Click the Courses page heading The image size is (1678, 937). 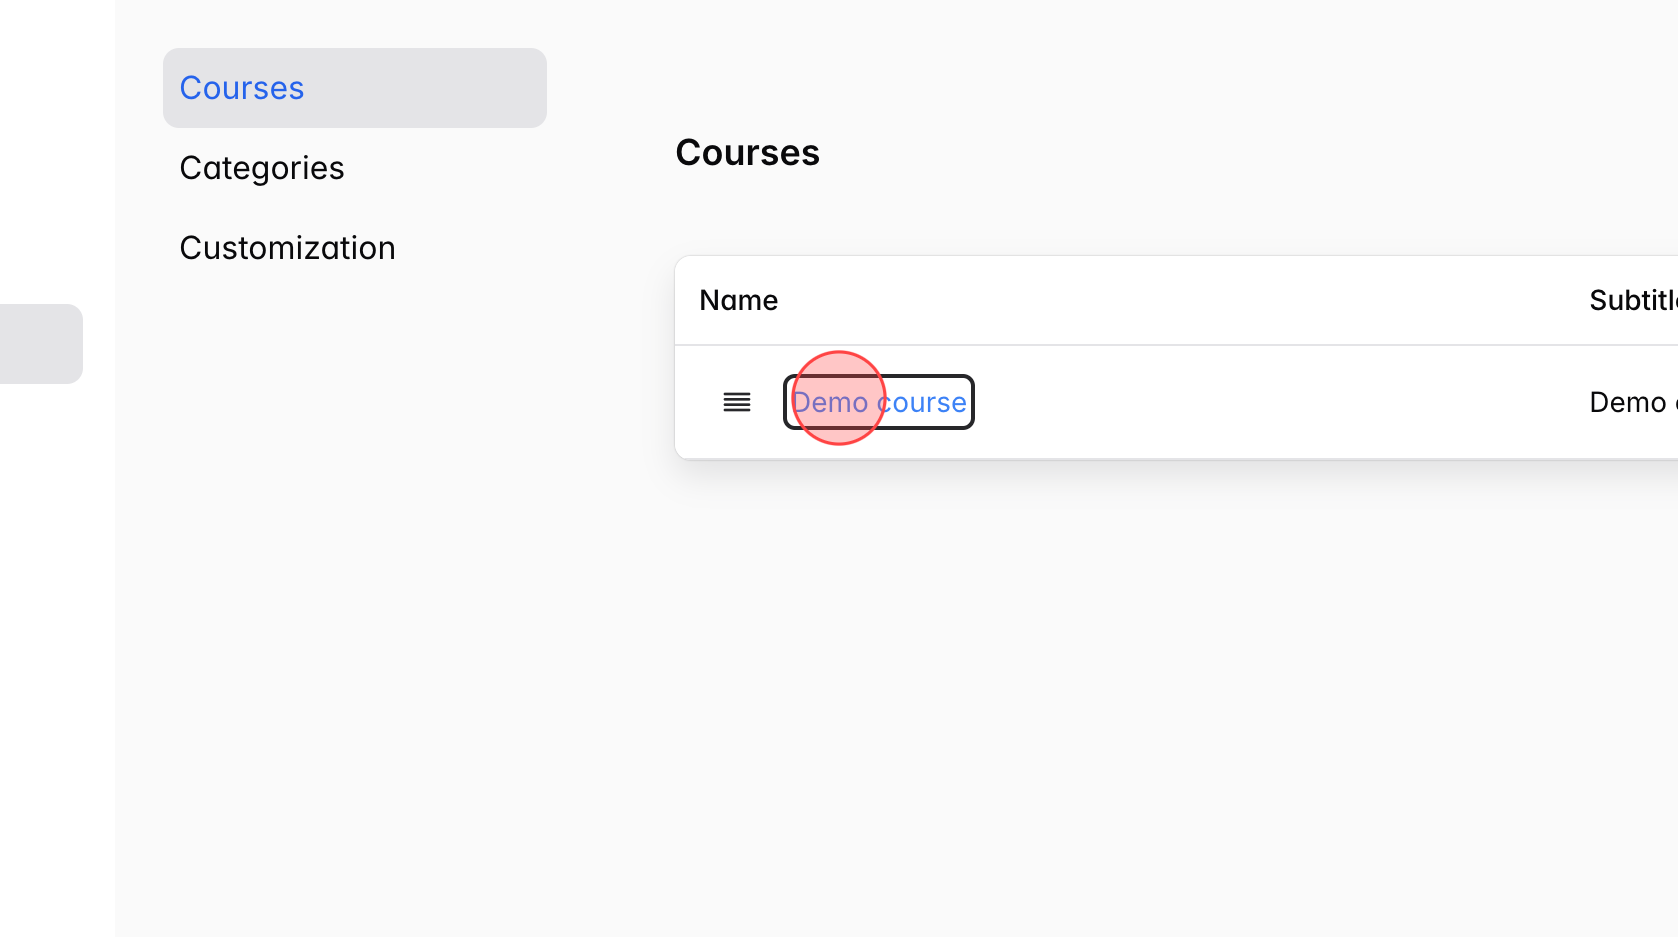747,152
